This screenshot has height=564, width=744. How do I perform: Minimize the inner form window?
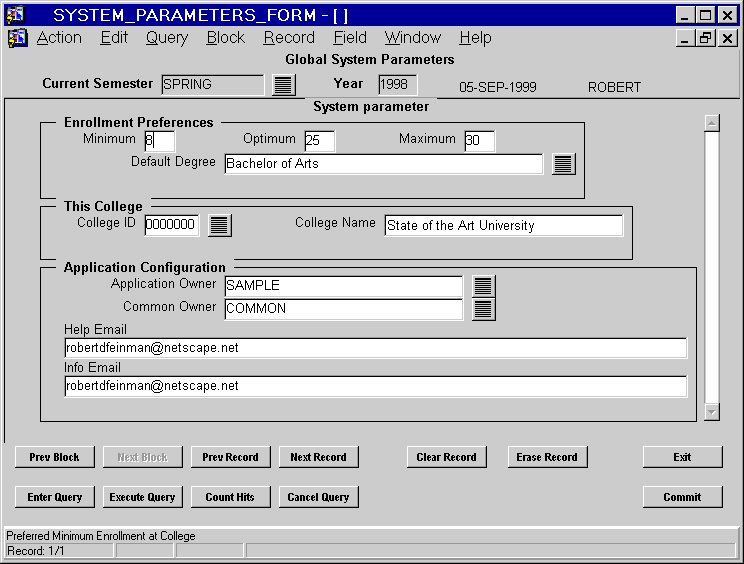[x=685, y=38]
